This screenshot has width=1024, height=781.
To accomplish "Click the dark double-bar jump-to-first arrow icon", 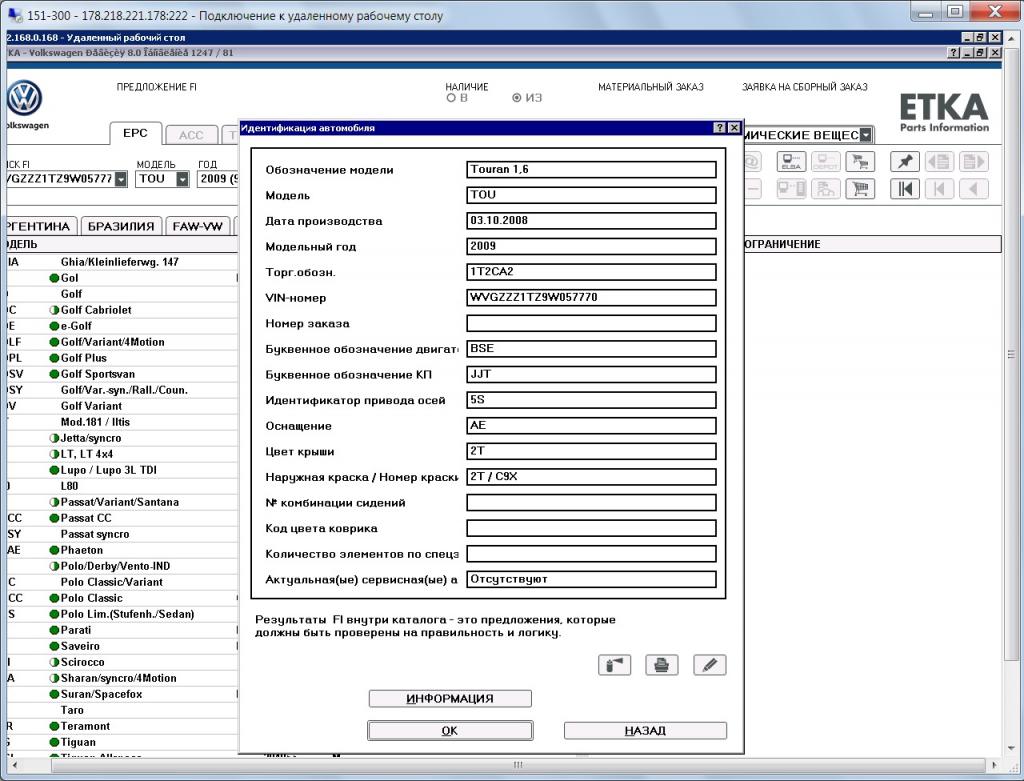I will point(905,189).
